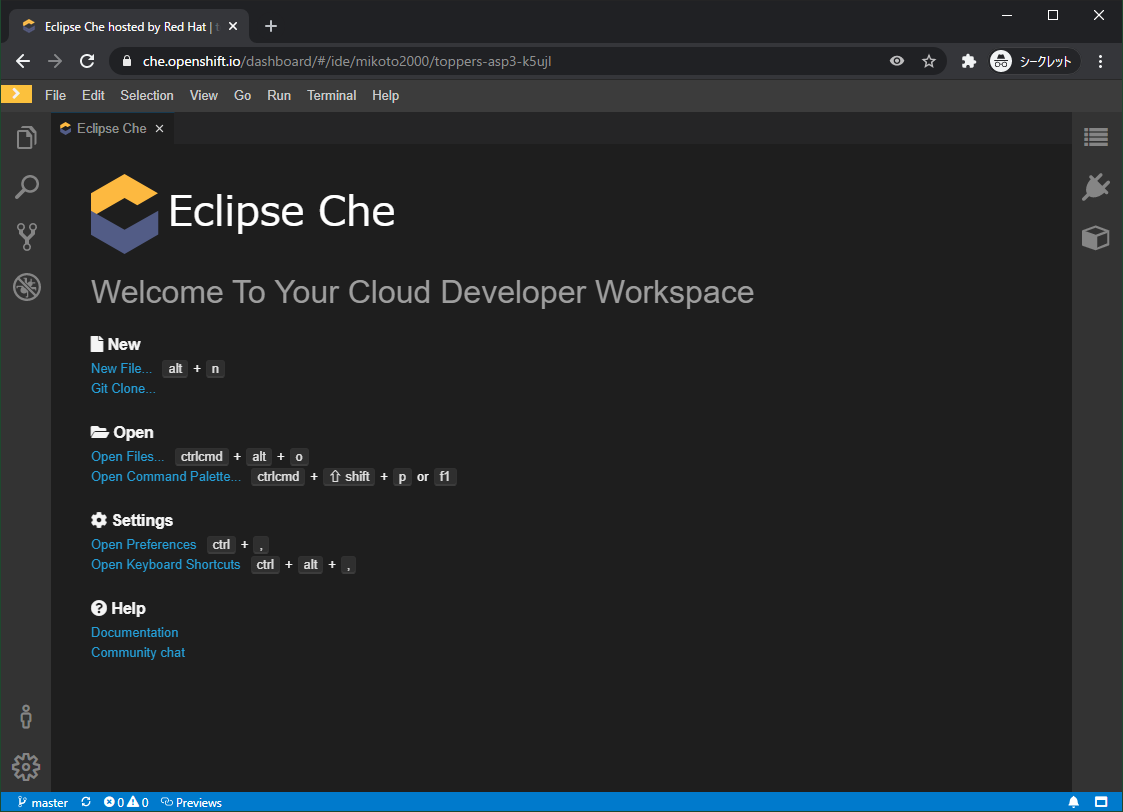This screenshot has height=812, width=1123.
Task: Open the Edit menu
Action: point(93,95)
